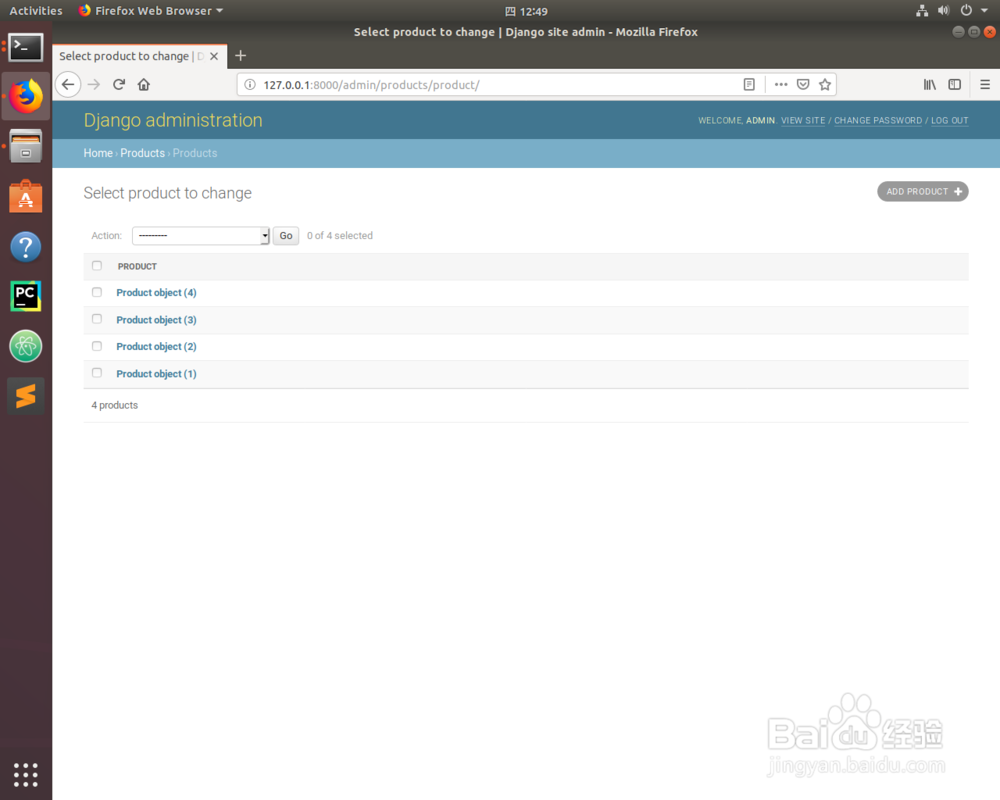The width and height of the screenshot is (1000, 800).
Task: Click the '4 products' count text
Action: pos(114,405)
